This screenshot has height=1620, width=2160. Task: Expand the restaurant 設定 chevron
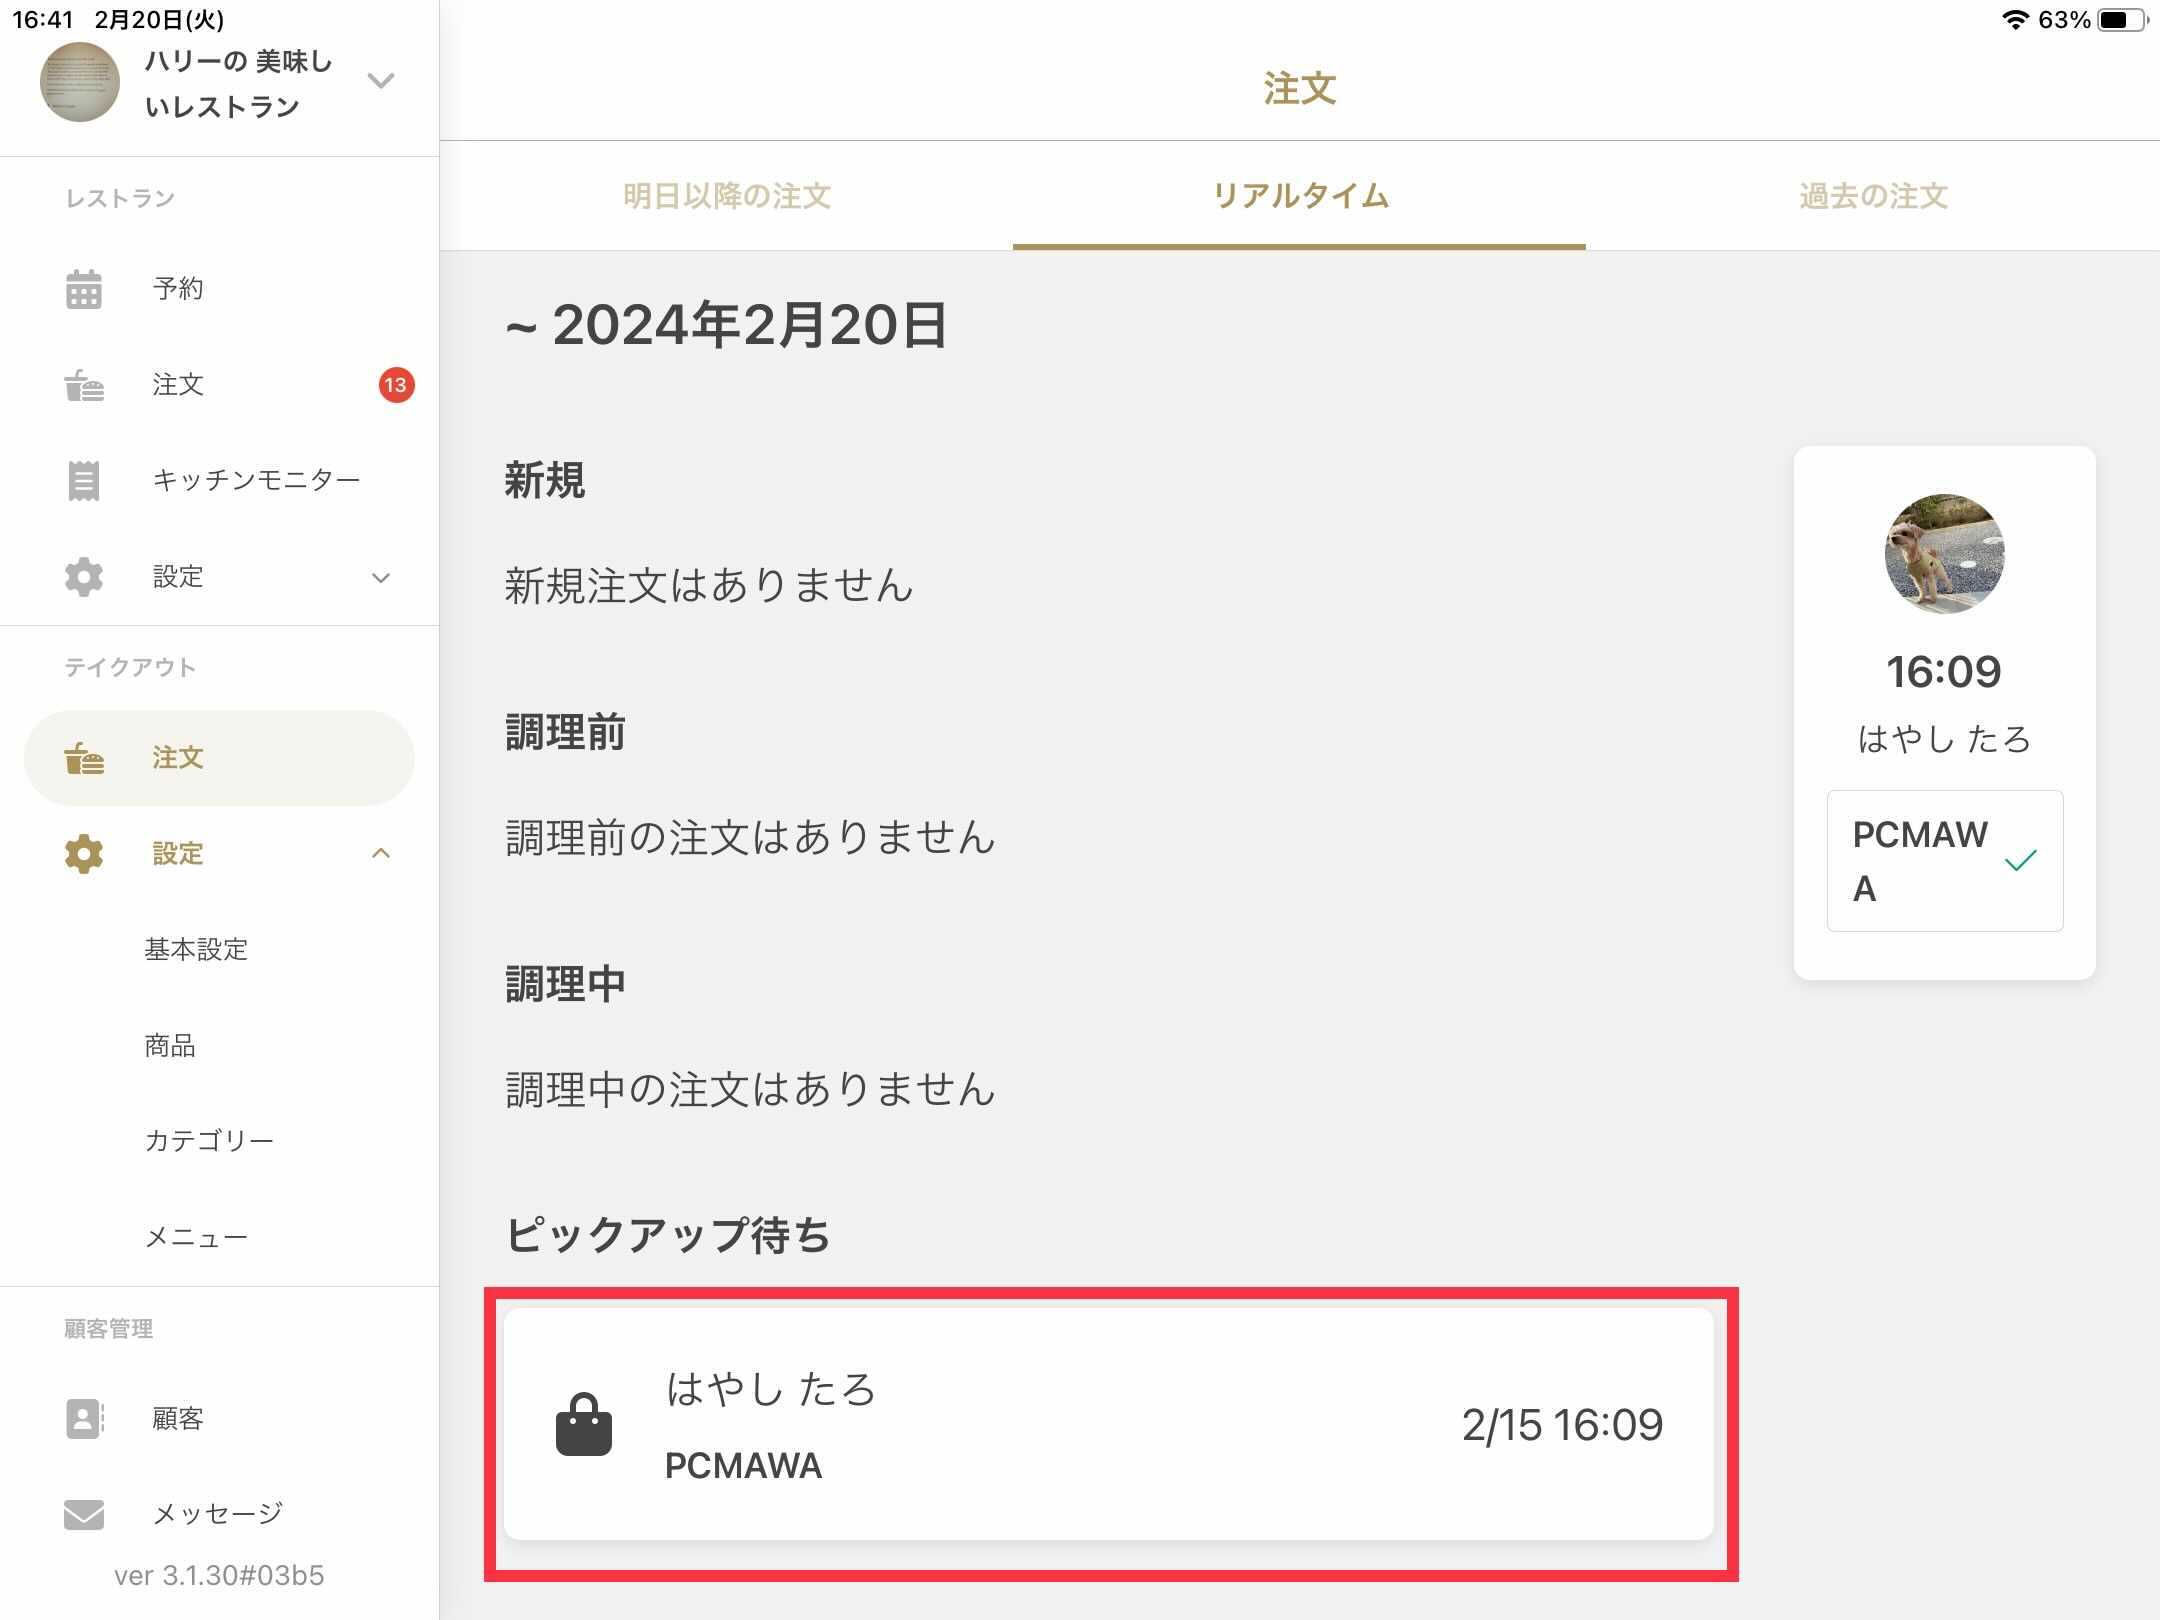[381, 578]
